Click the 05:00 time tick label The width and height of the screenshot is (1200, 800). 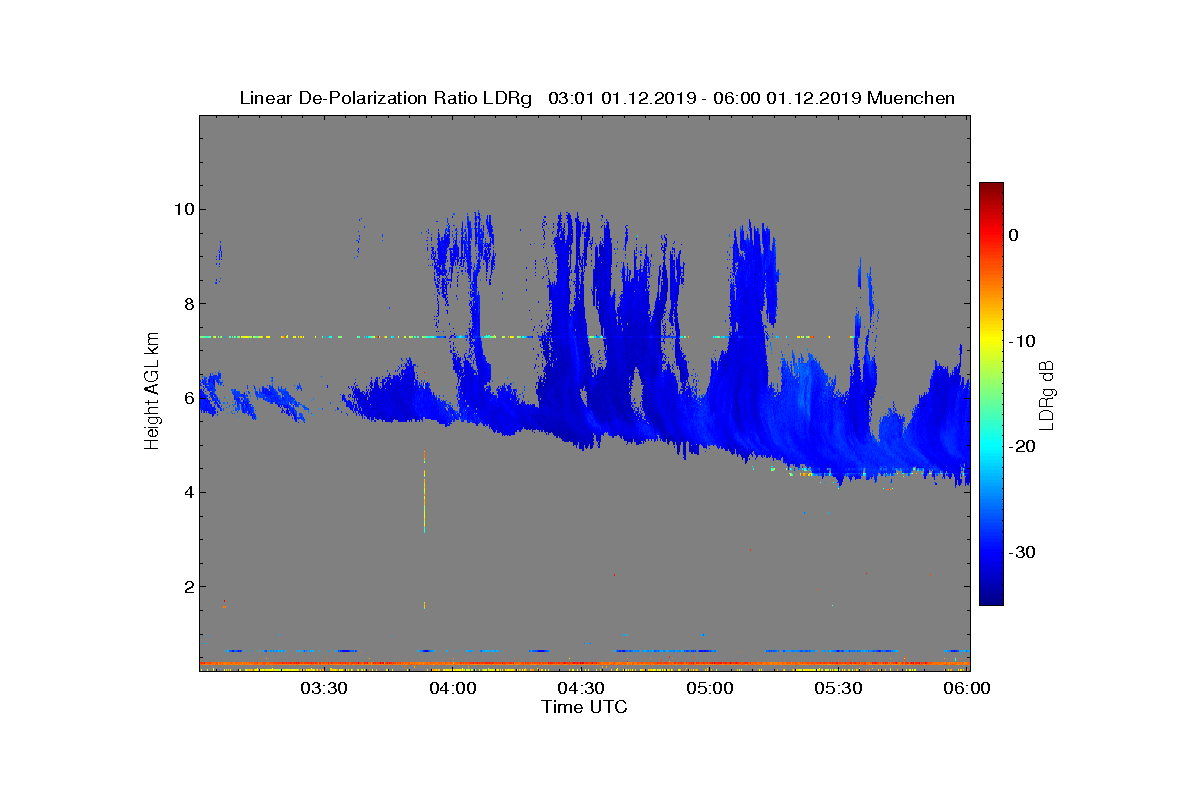(711, 689)
